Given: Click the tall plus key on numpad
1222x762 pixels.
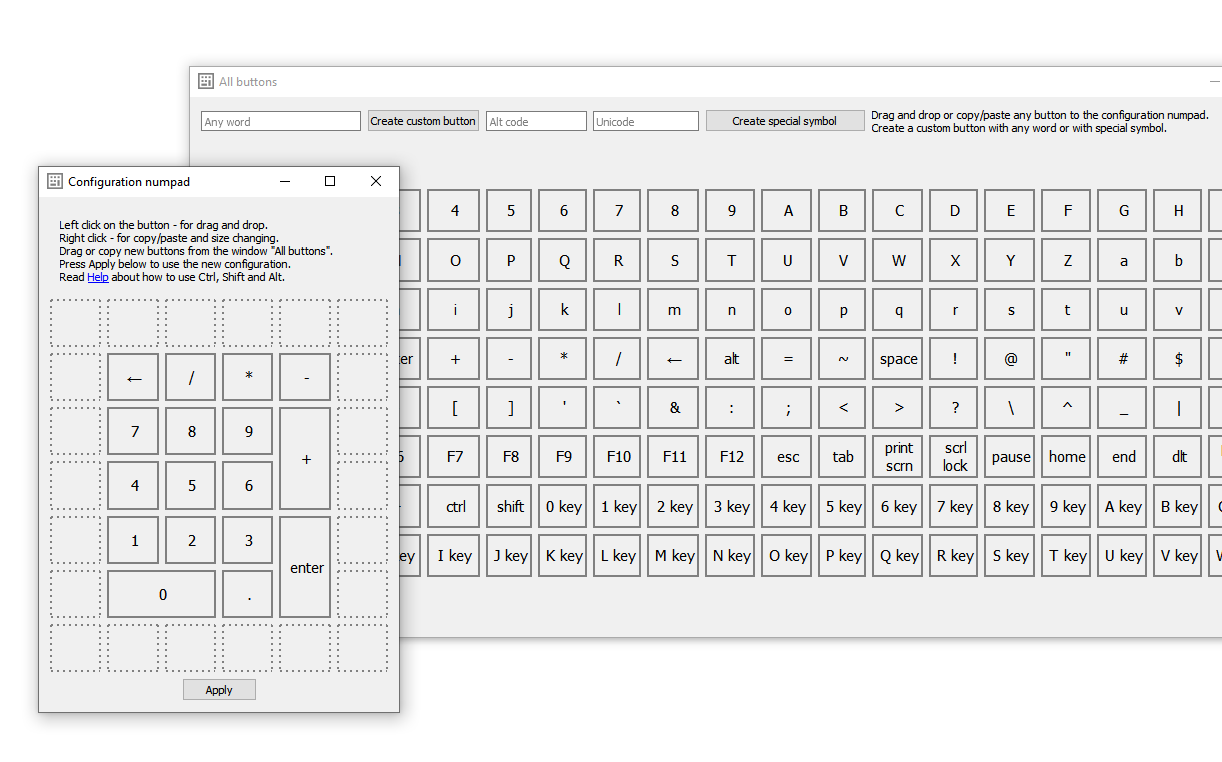Looking at the screenshot, I should tap(306, 459).
